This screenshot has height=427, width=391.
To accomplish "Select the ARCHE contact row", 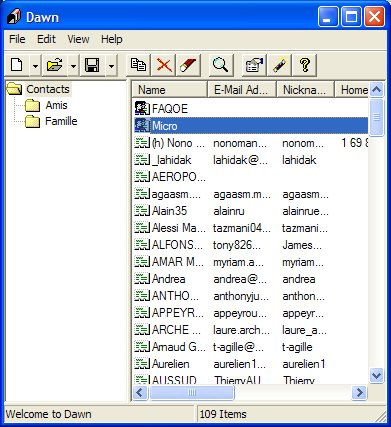I will (x=251, y=330).
